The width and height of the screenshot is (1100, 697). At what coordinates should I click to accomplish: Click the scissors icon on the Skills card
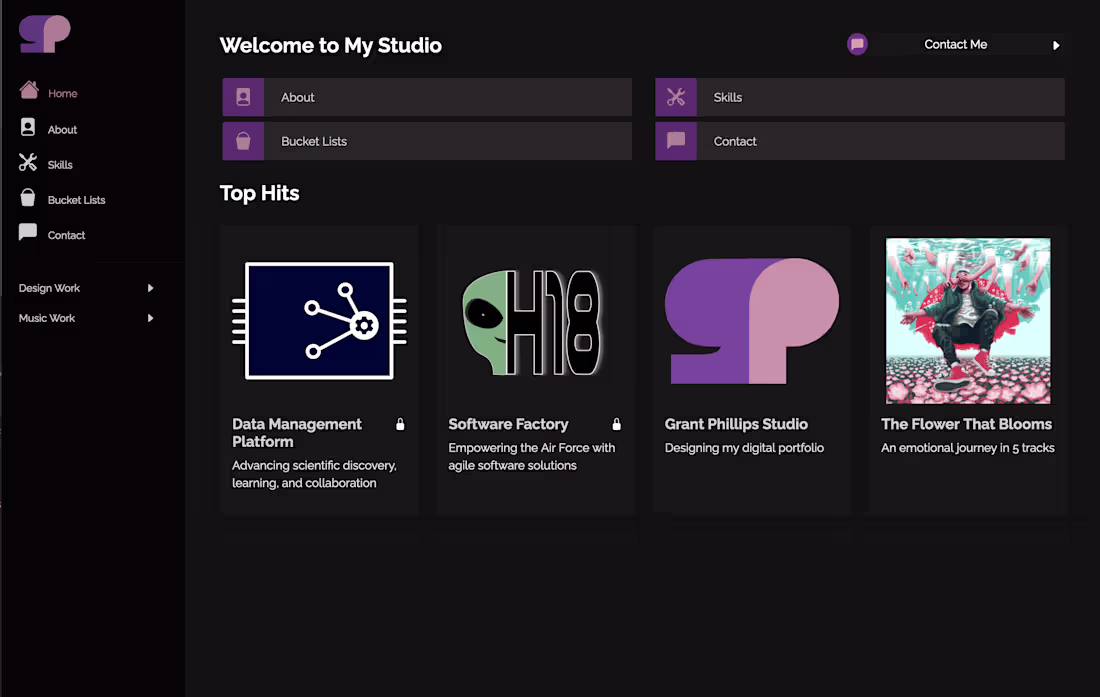(676, 97)
